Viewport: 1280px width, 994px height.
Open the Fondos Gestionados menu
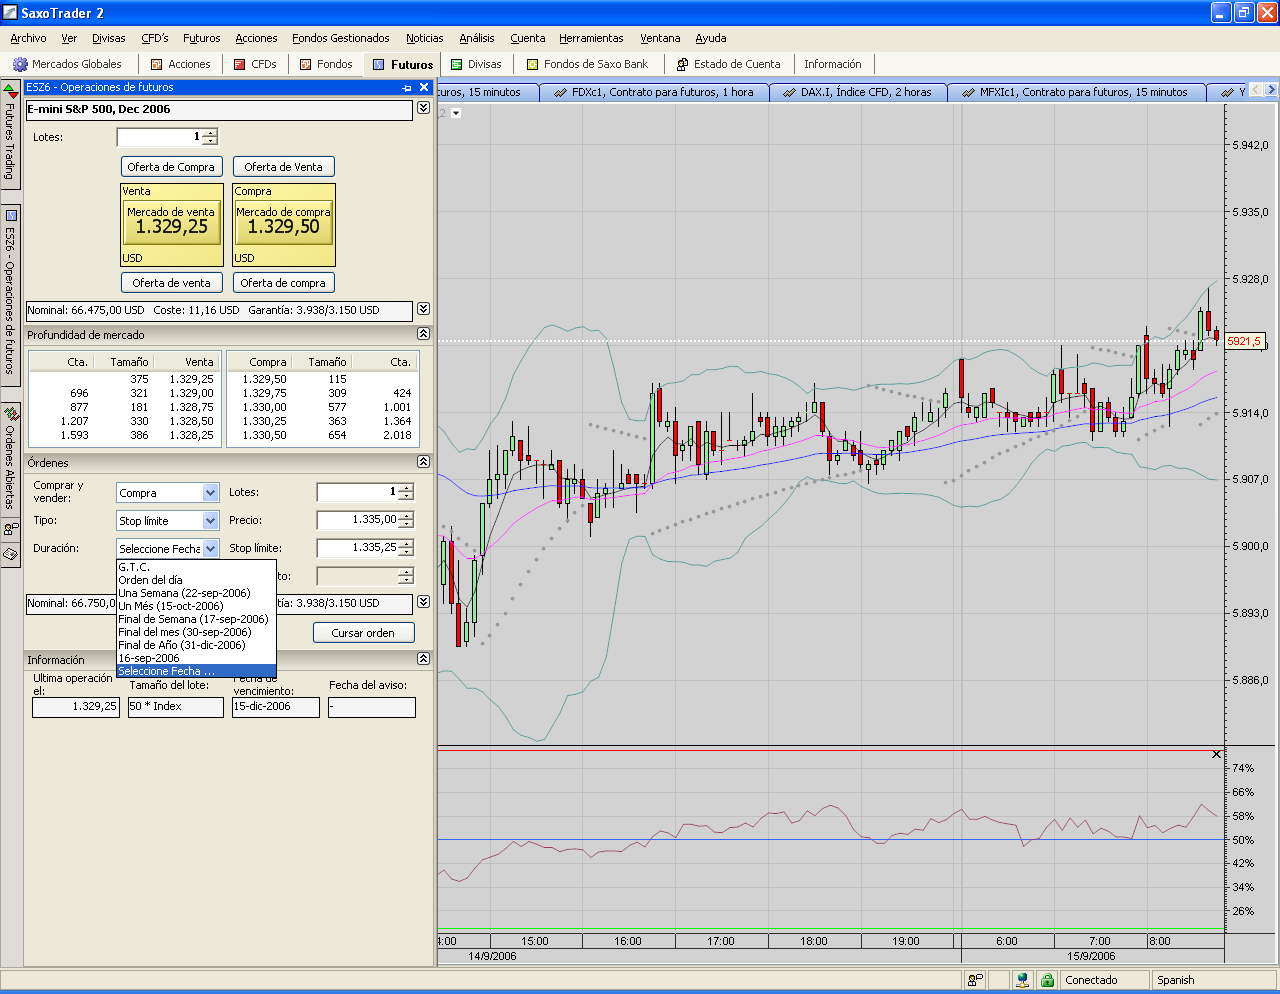click(x=341, y=38)
